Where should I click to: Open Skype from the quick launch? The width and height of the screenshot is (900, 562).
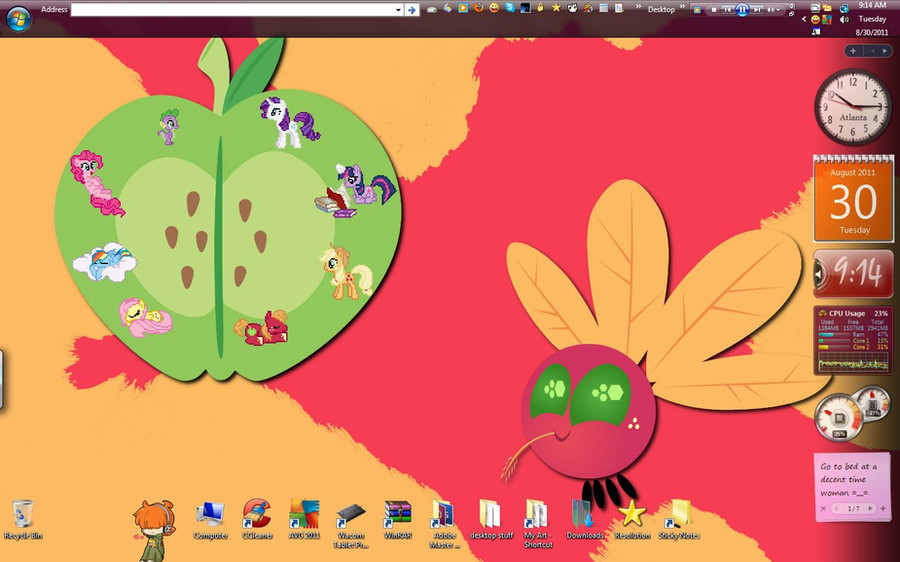(510, 8)
